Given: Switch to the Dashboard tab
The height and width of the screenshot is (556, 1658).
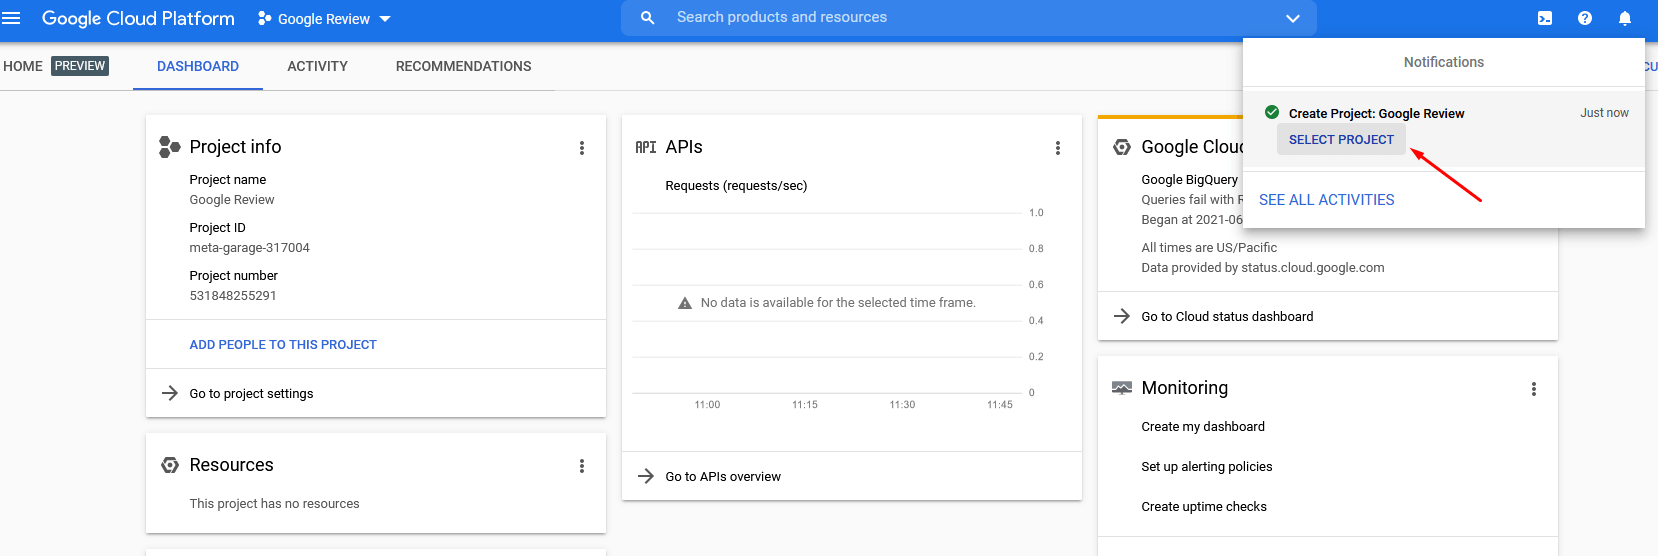Looking at the screenshot, I should click(198, 66).
